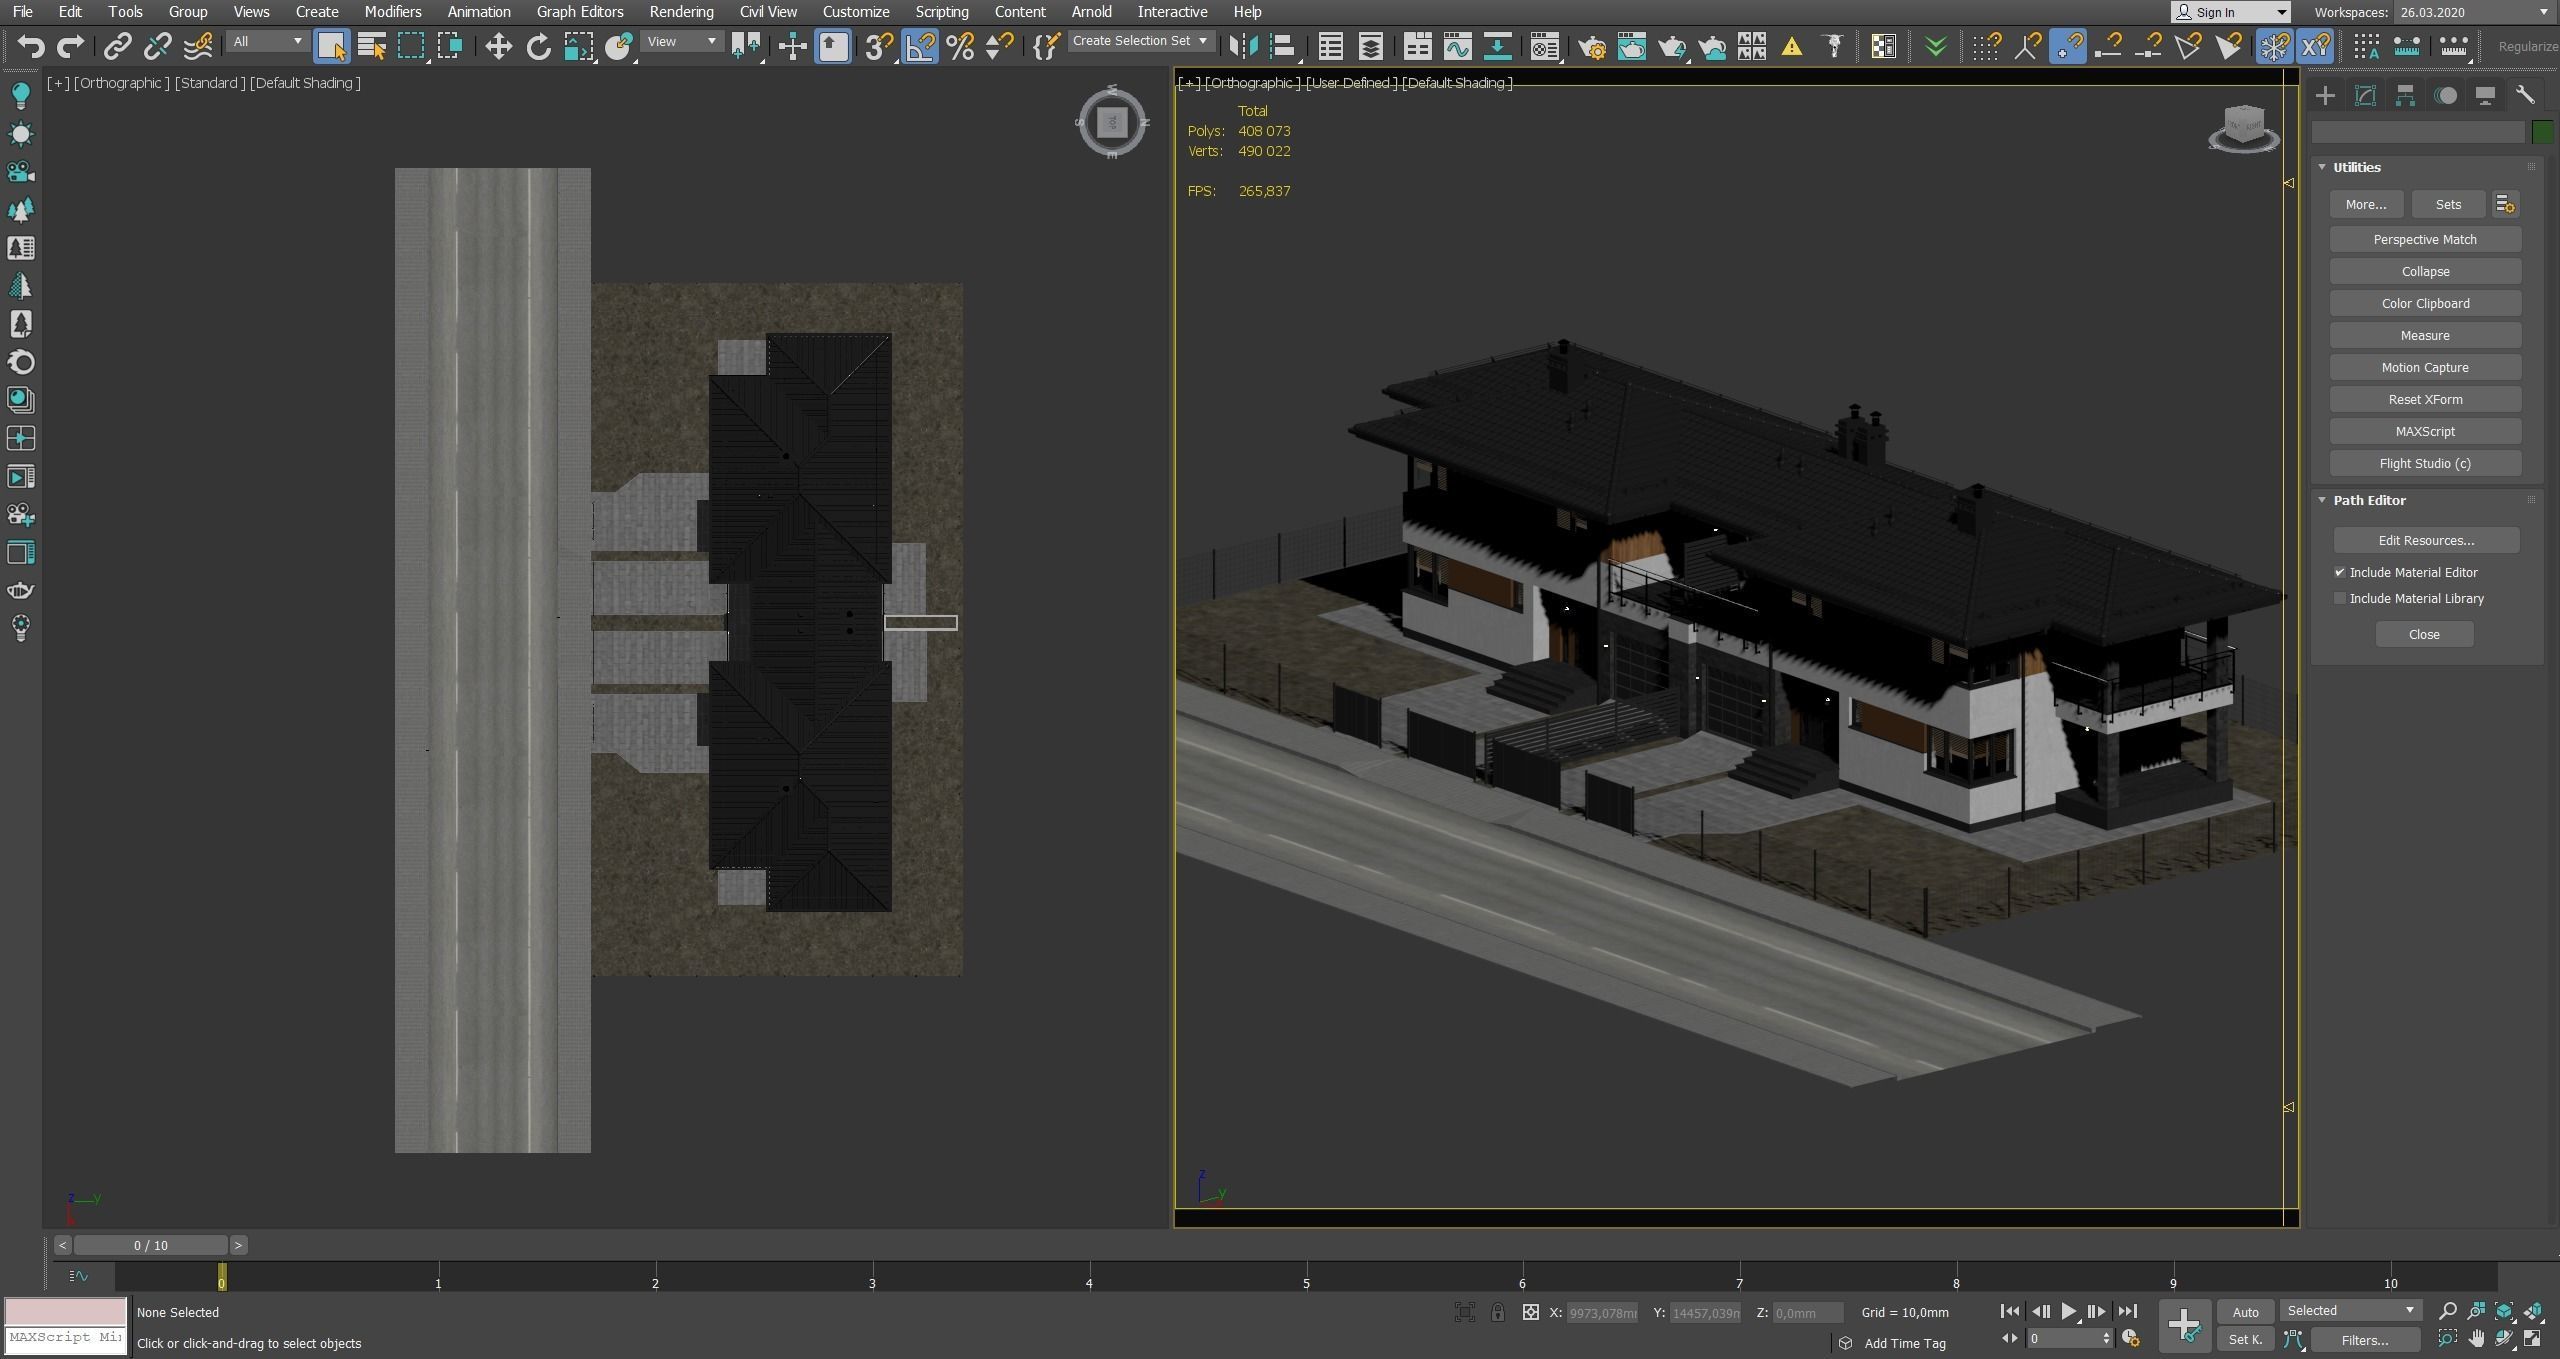Open the Workspaces dropdown
Screen dimensions: 2560x1359
pyautogui.click(x=2471, y=12)
